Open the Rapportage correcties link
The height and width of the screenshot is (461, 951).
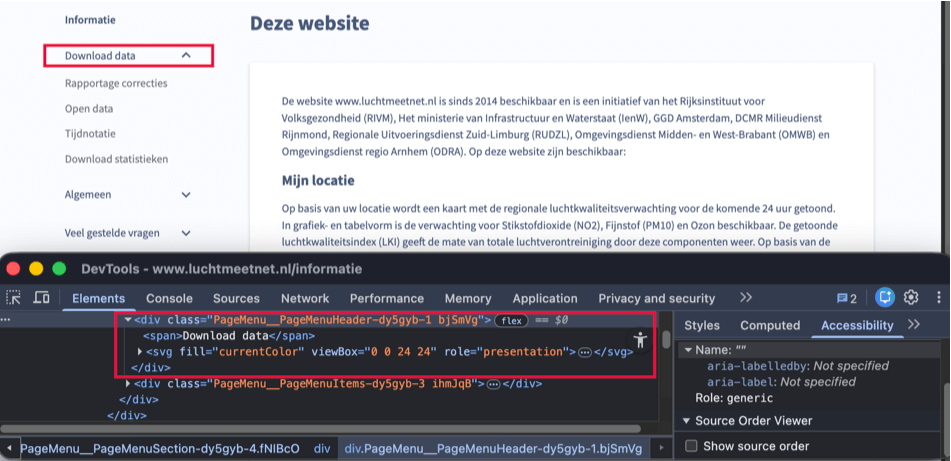tap(116, 83)
